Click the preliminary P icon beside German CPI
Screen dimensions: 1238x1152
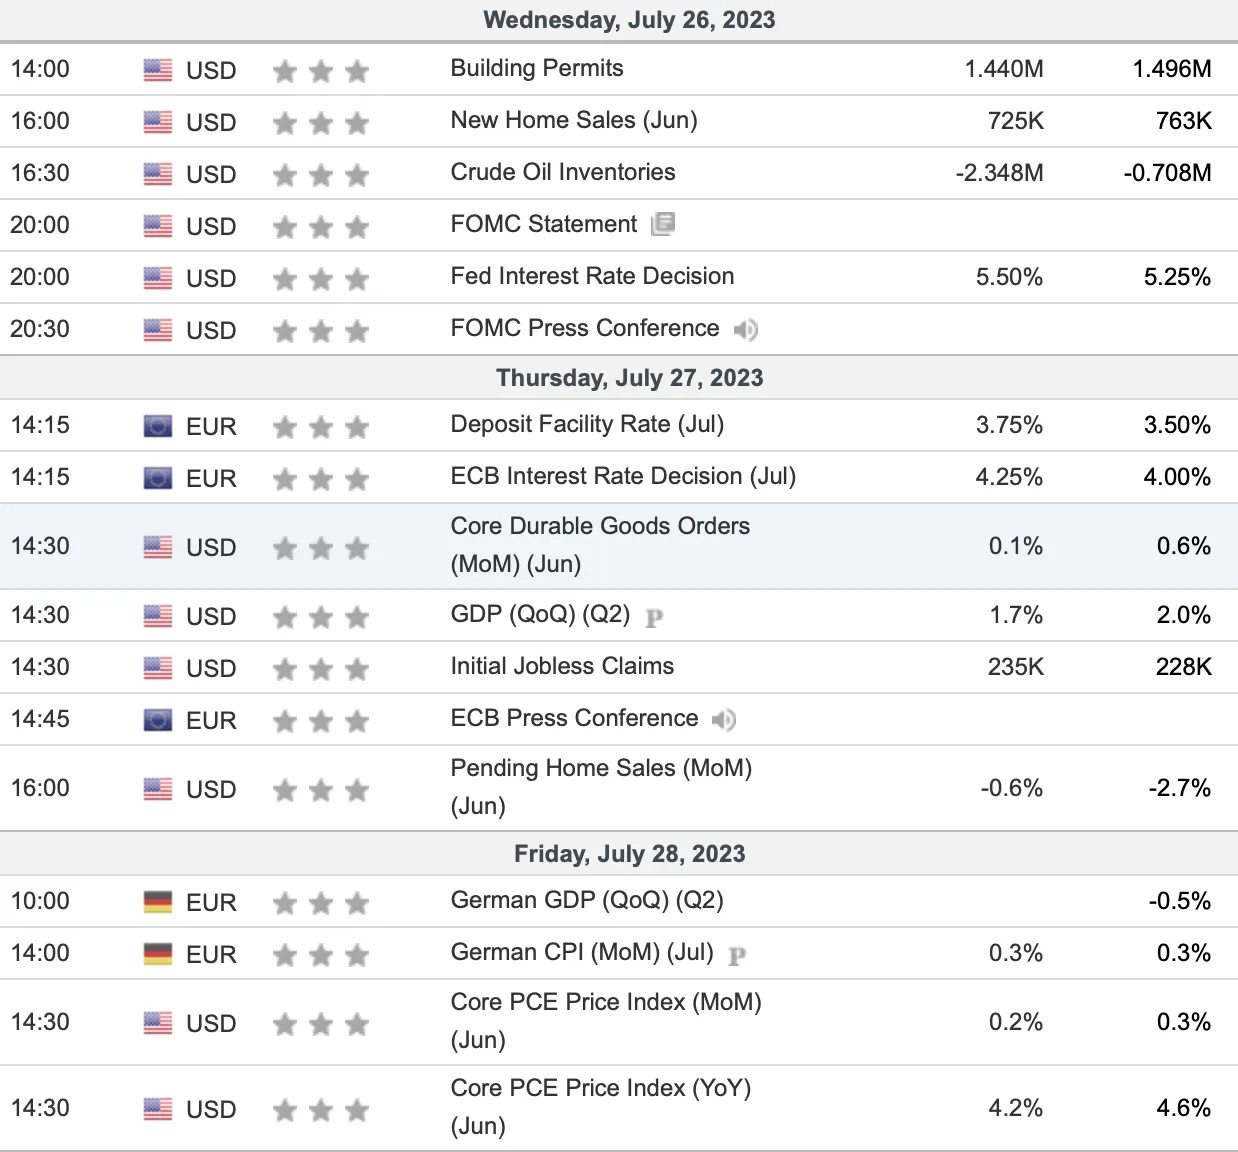pyautogui.click(x=737, y=955)
